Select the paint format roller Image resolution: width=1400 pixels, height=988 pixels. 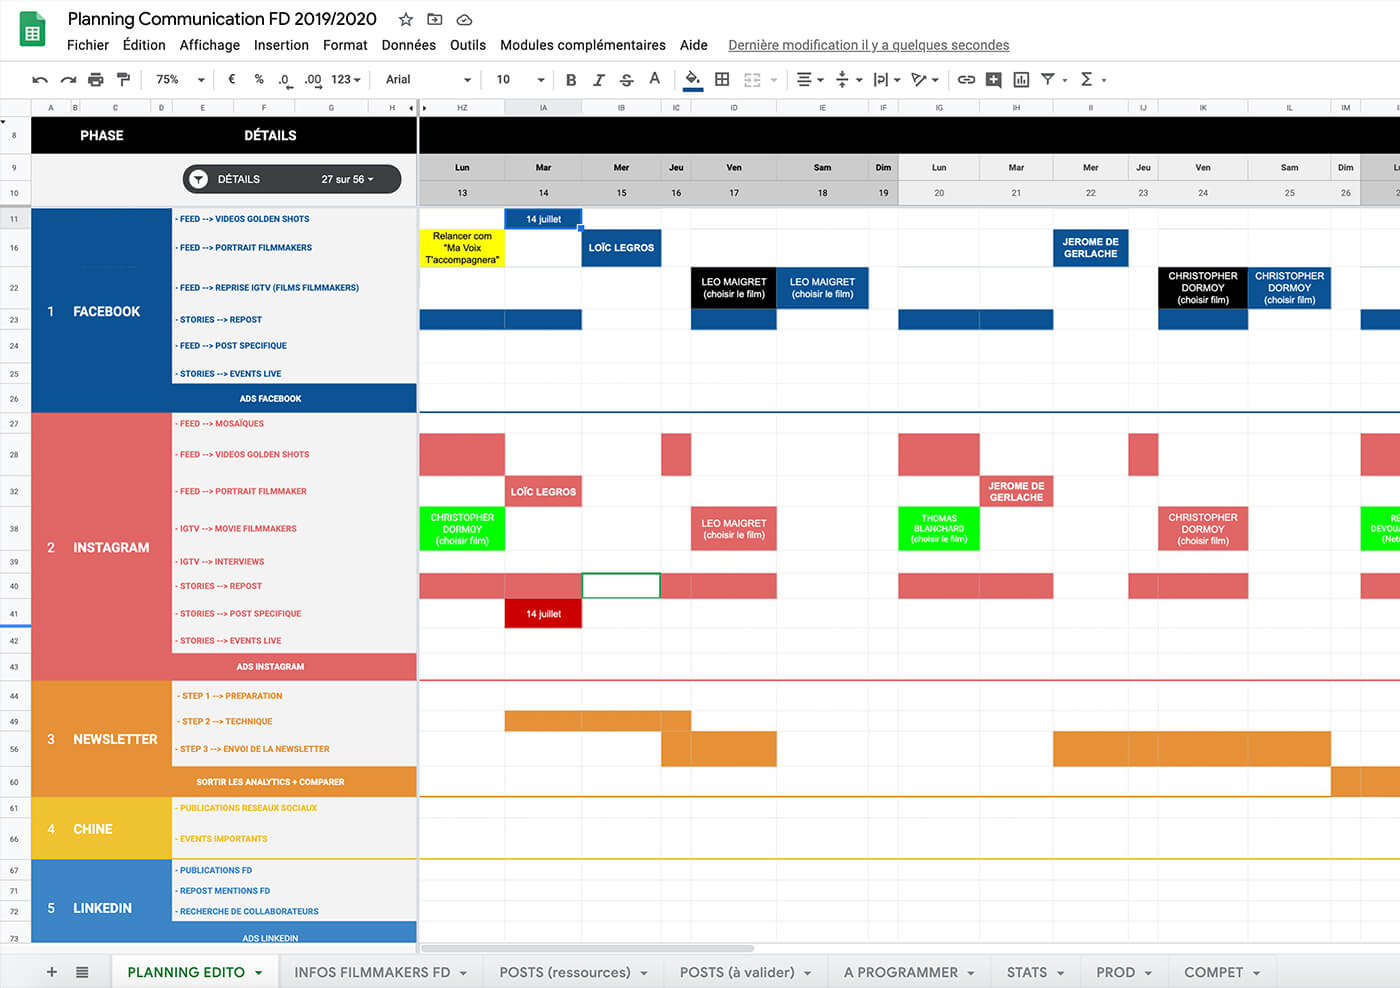(x=123, y=80)
